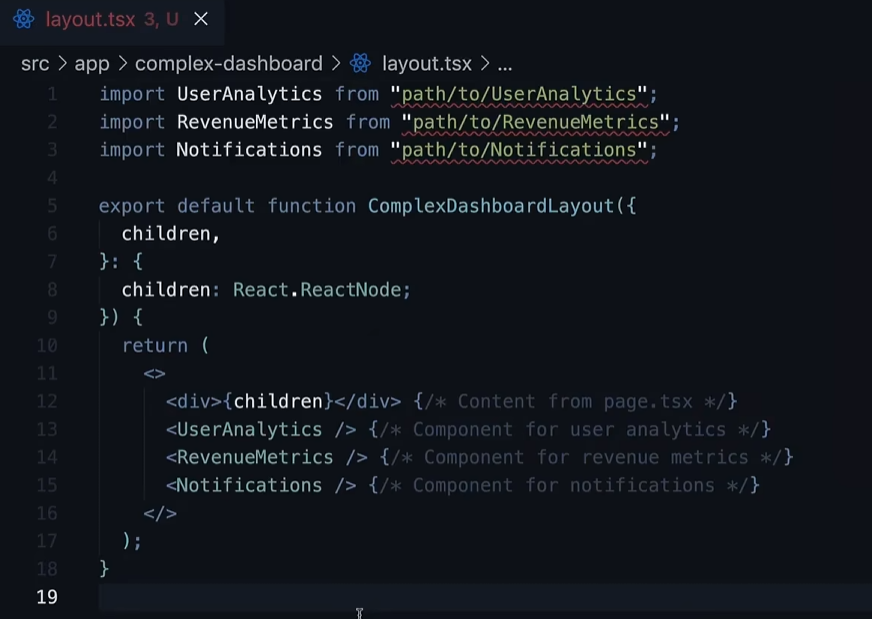
Task: Open the src breadcrumb segment
Action: pyautogui.click(x=35, y=64)
